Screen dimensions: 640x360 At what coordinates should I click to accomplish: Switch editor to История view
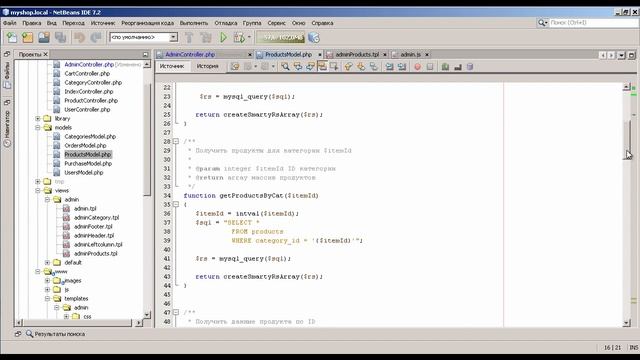click(207, 66)
